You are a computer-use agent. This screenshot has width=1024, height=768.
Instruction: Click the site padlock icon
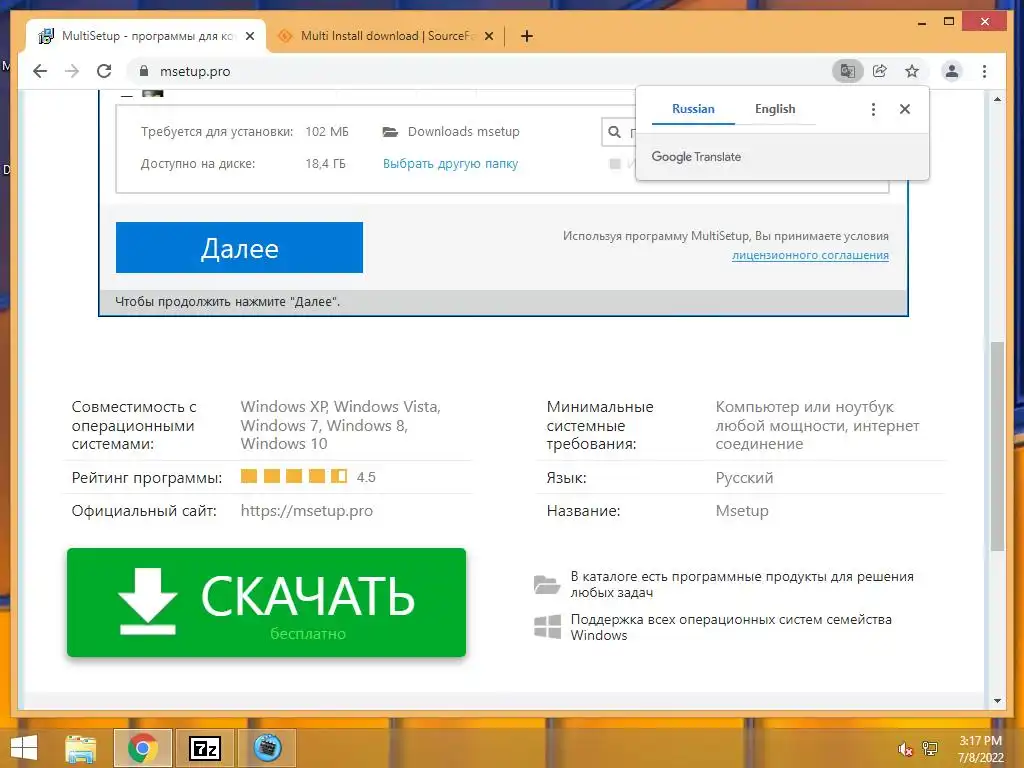144,71
